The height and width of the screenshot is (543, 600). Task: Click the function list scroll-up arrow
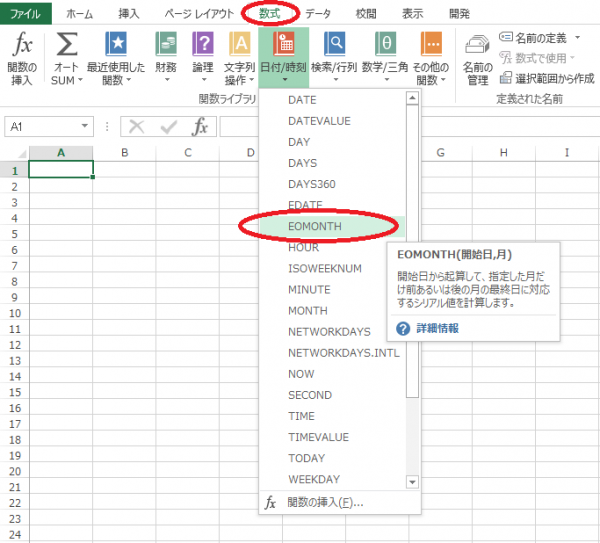[x=412, y=98]
